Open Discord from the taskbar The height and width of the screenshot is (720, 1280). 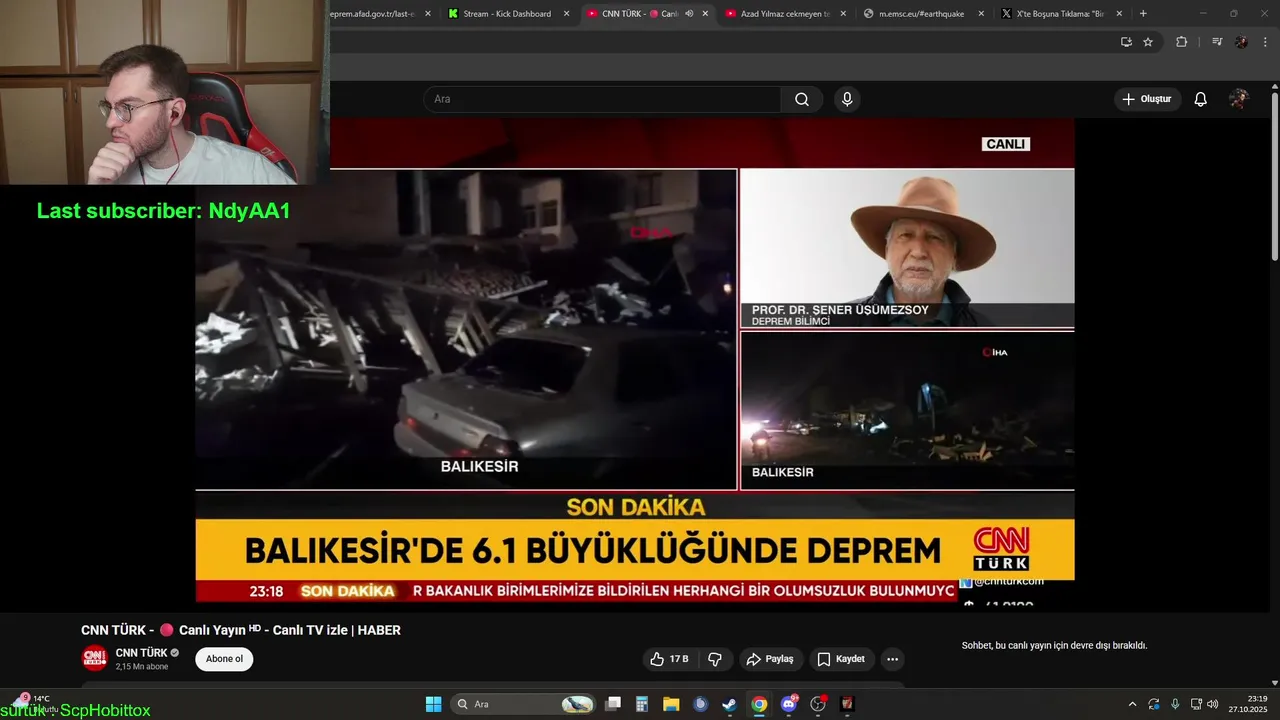coord(789,704)
